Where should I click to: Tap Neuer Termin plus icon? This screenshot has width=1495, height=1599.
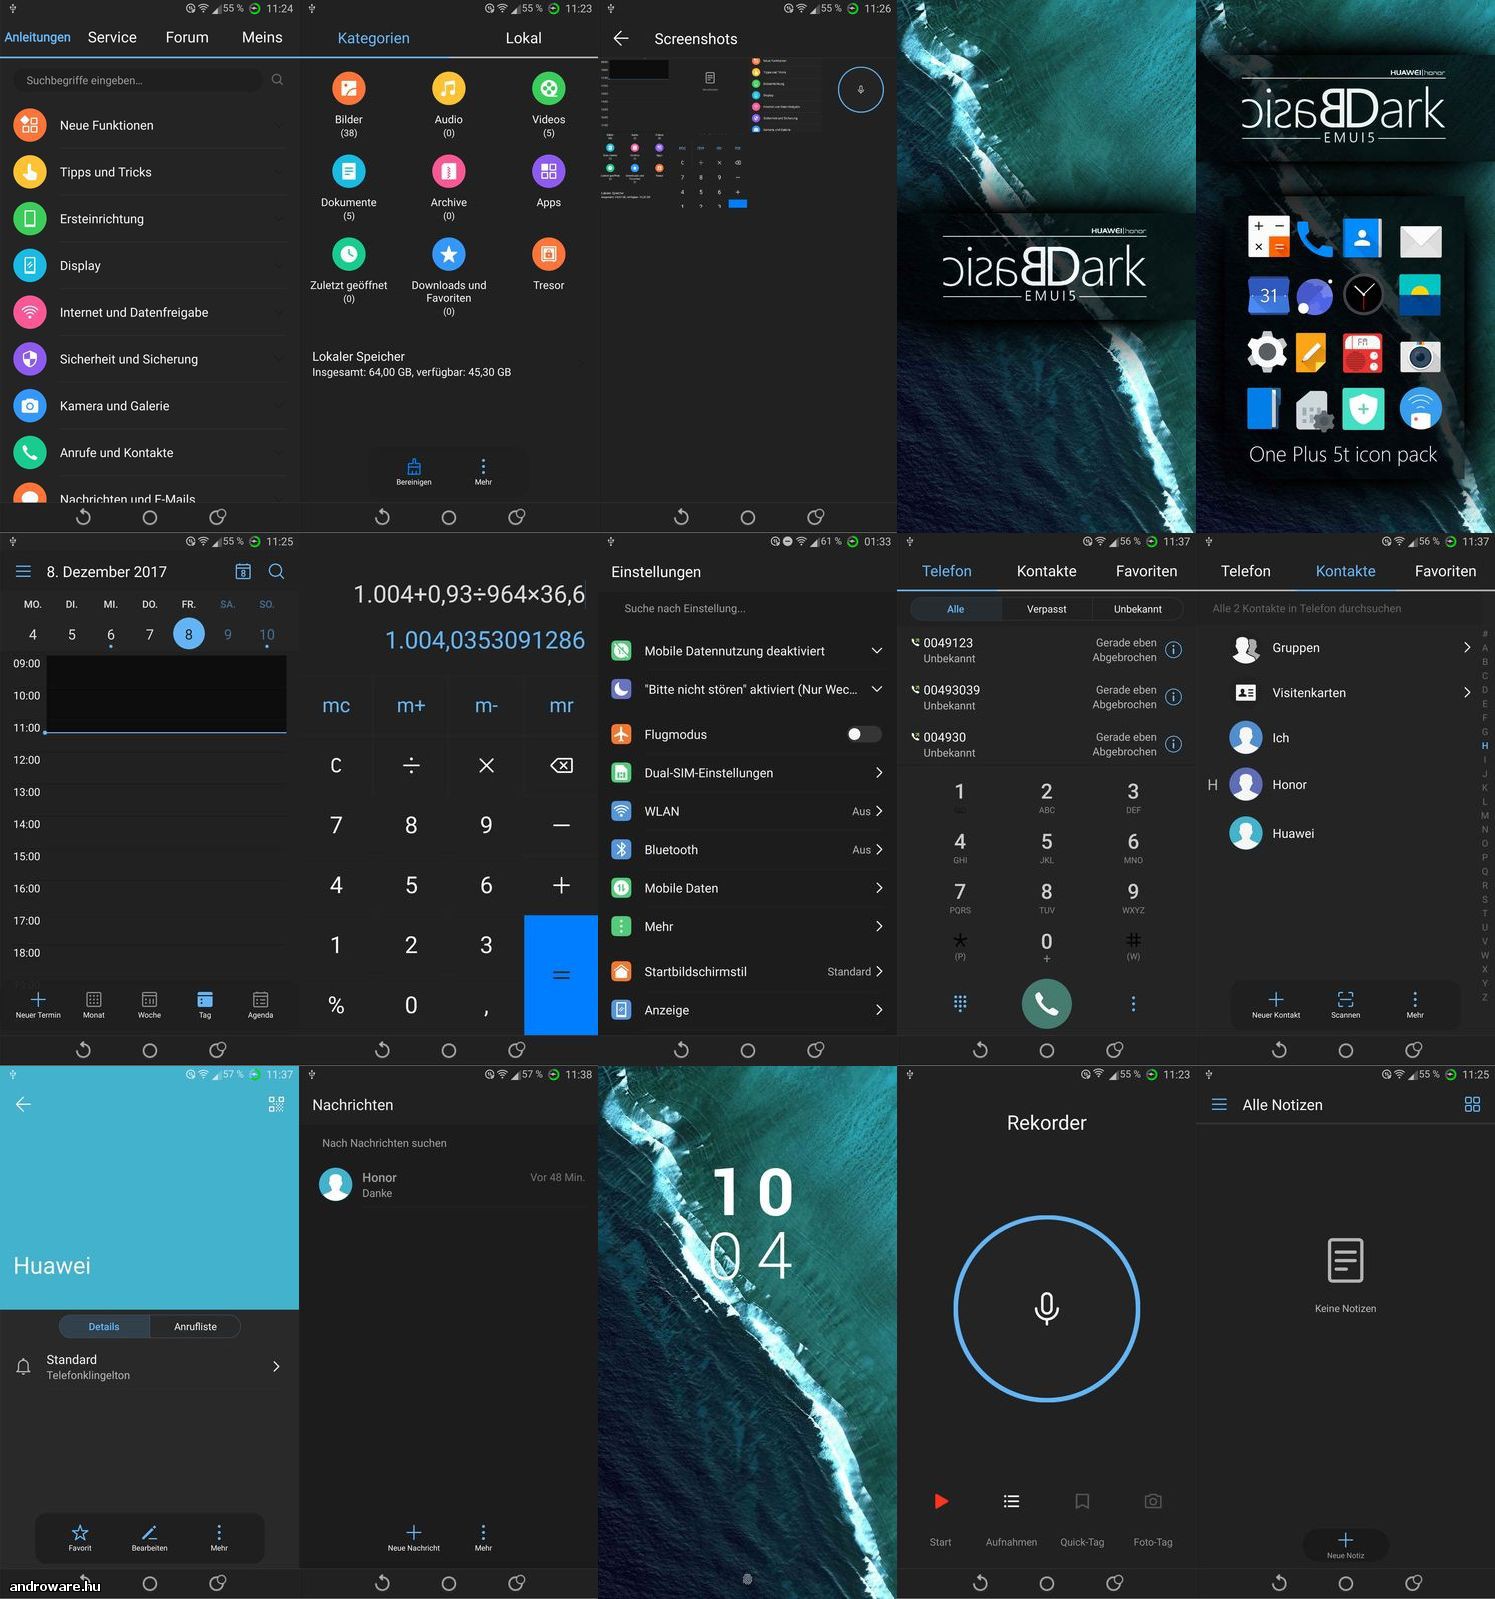(38, 999)
